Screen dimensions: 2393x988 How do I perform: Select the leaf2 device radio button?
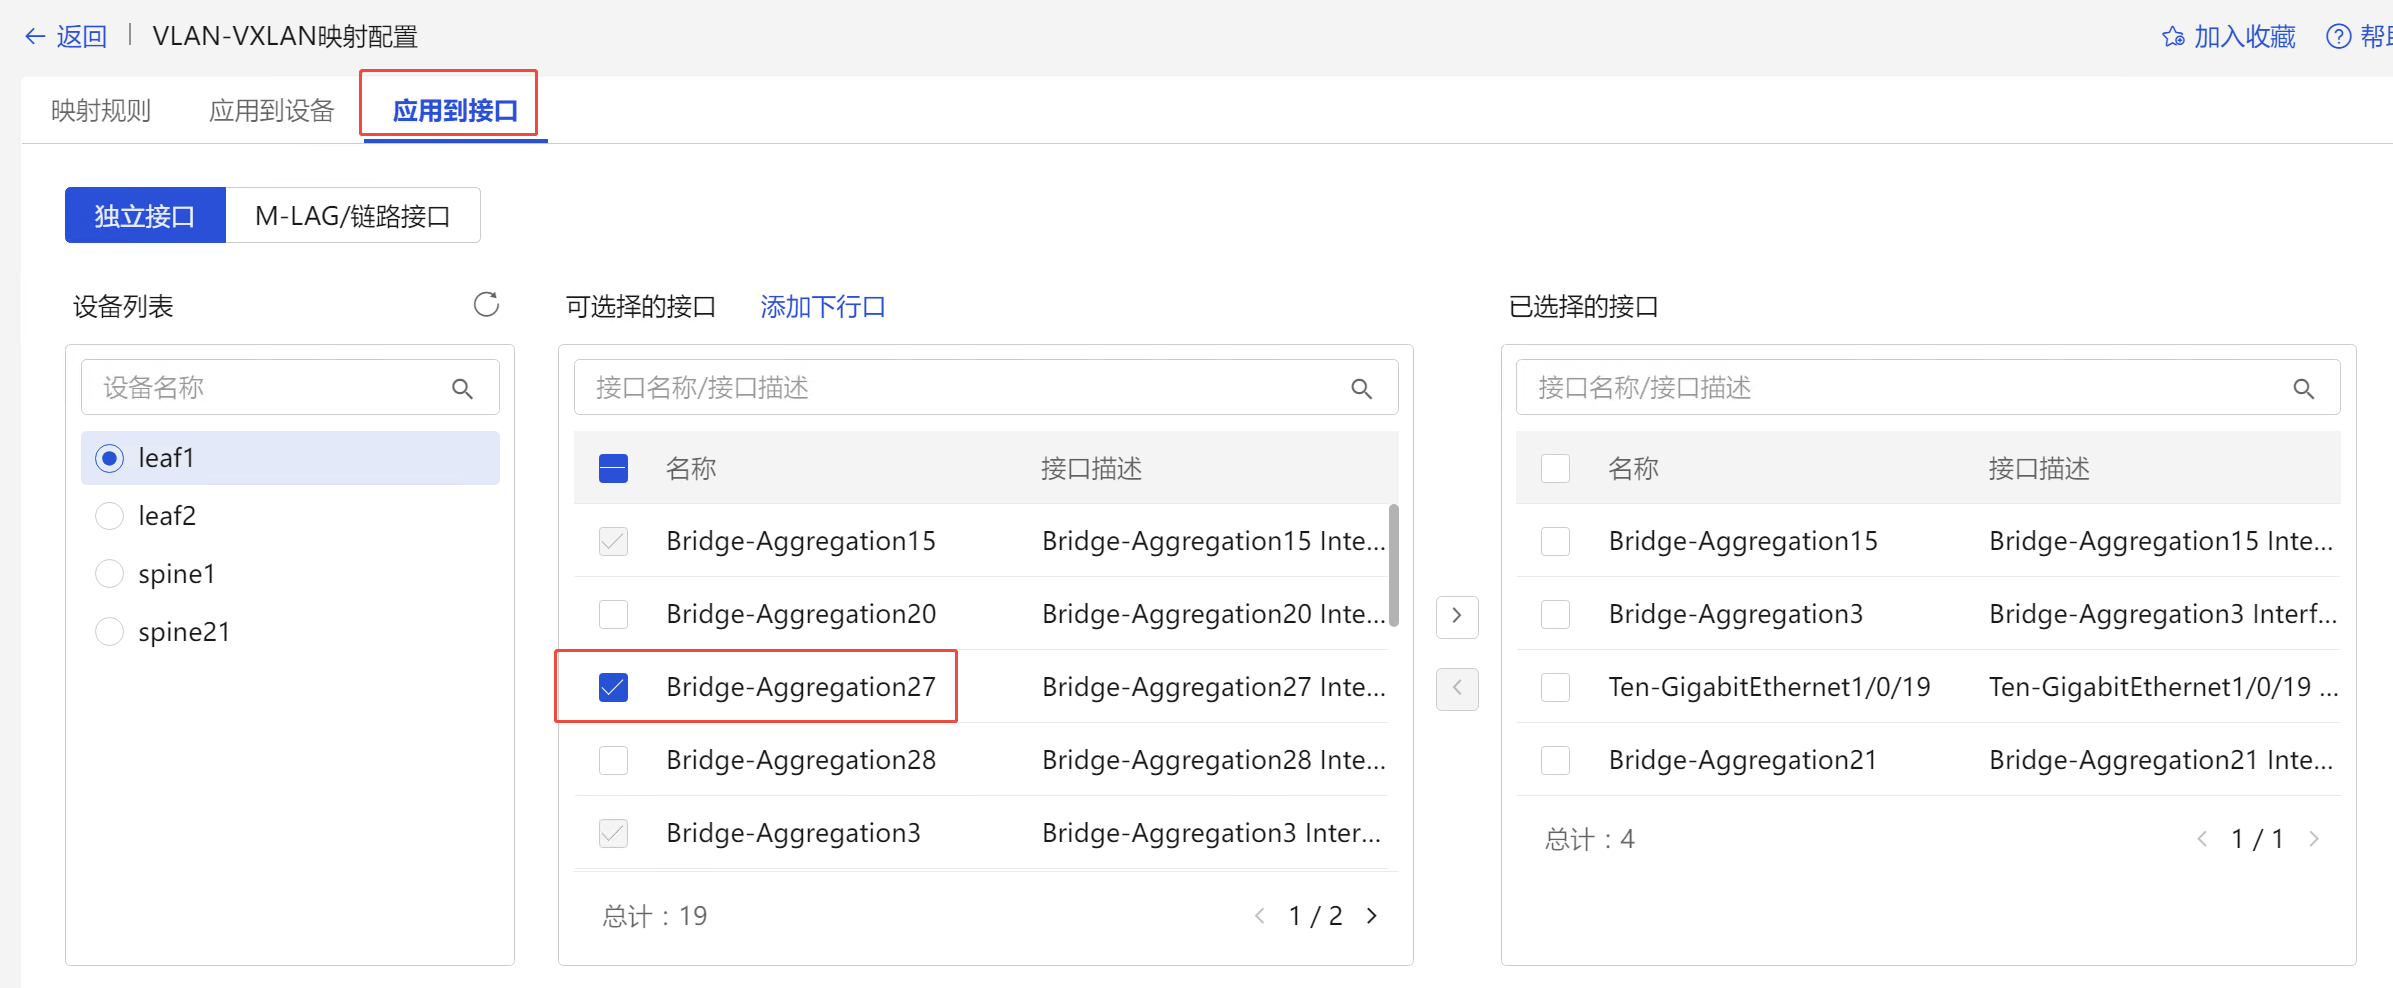pyautogui.click(x=109, y=516)
